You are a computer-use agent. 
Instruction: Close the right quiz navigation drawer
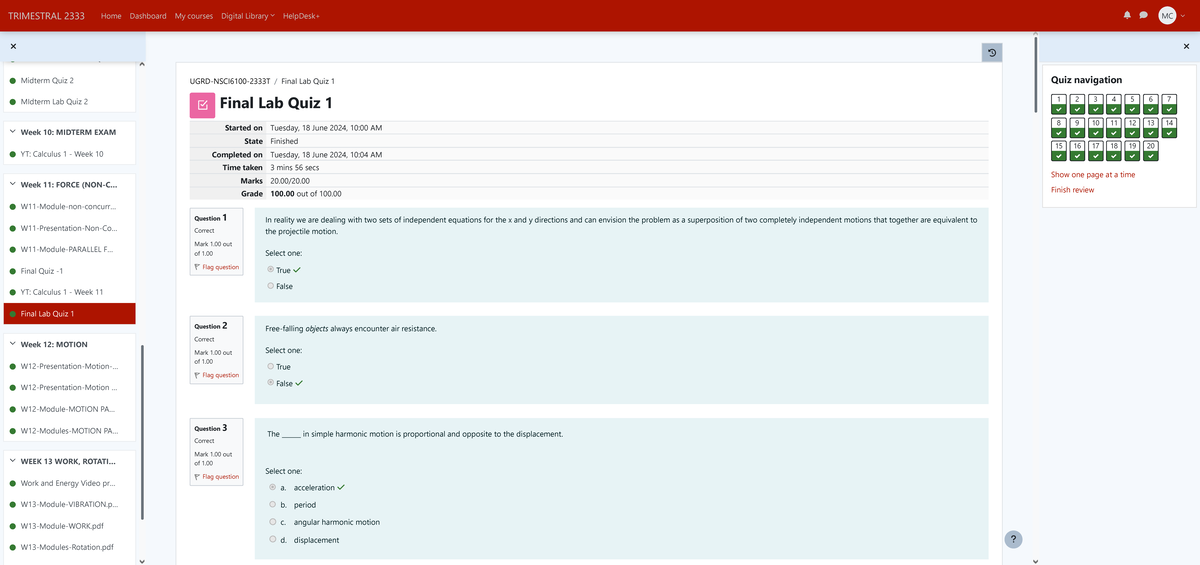[1186, 47]
